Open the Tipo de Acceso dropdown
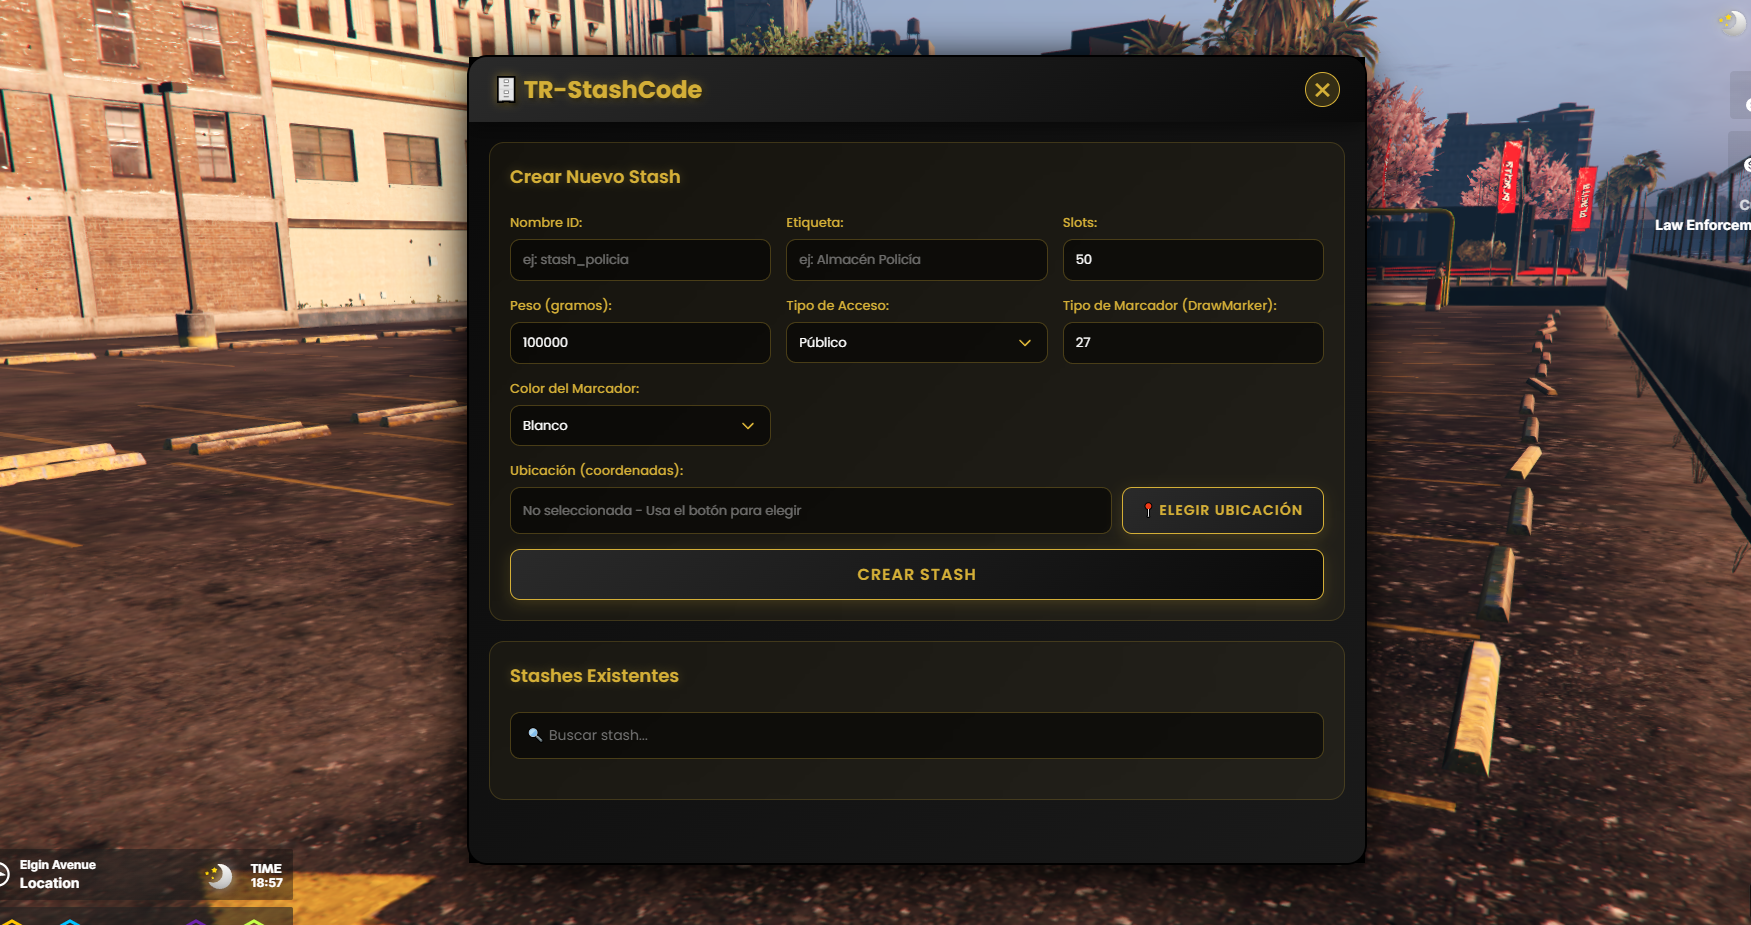The image size is (1751, 925). 916,343
